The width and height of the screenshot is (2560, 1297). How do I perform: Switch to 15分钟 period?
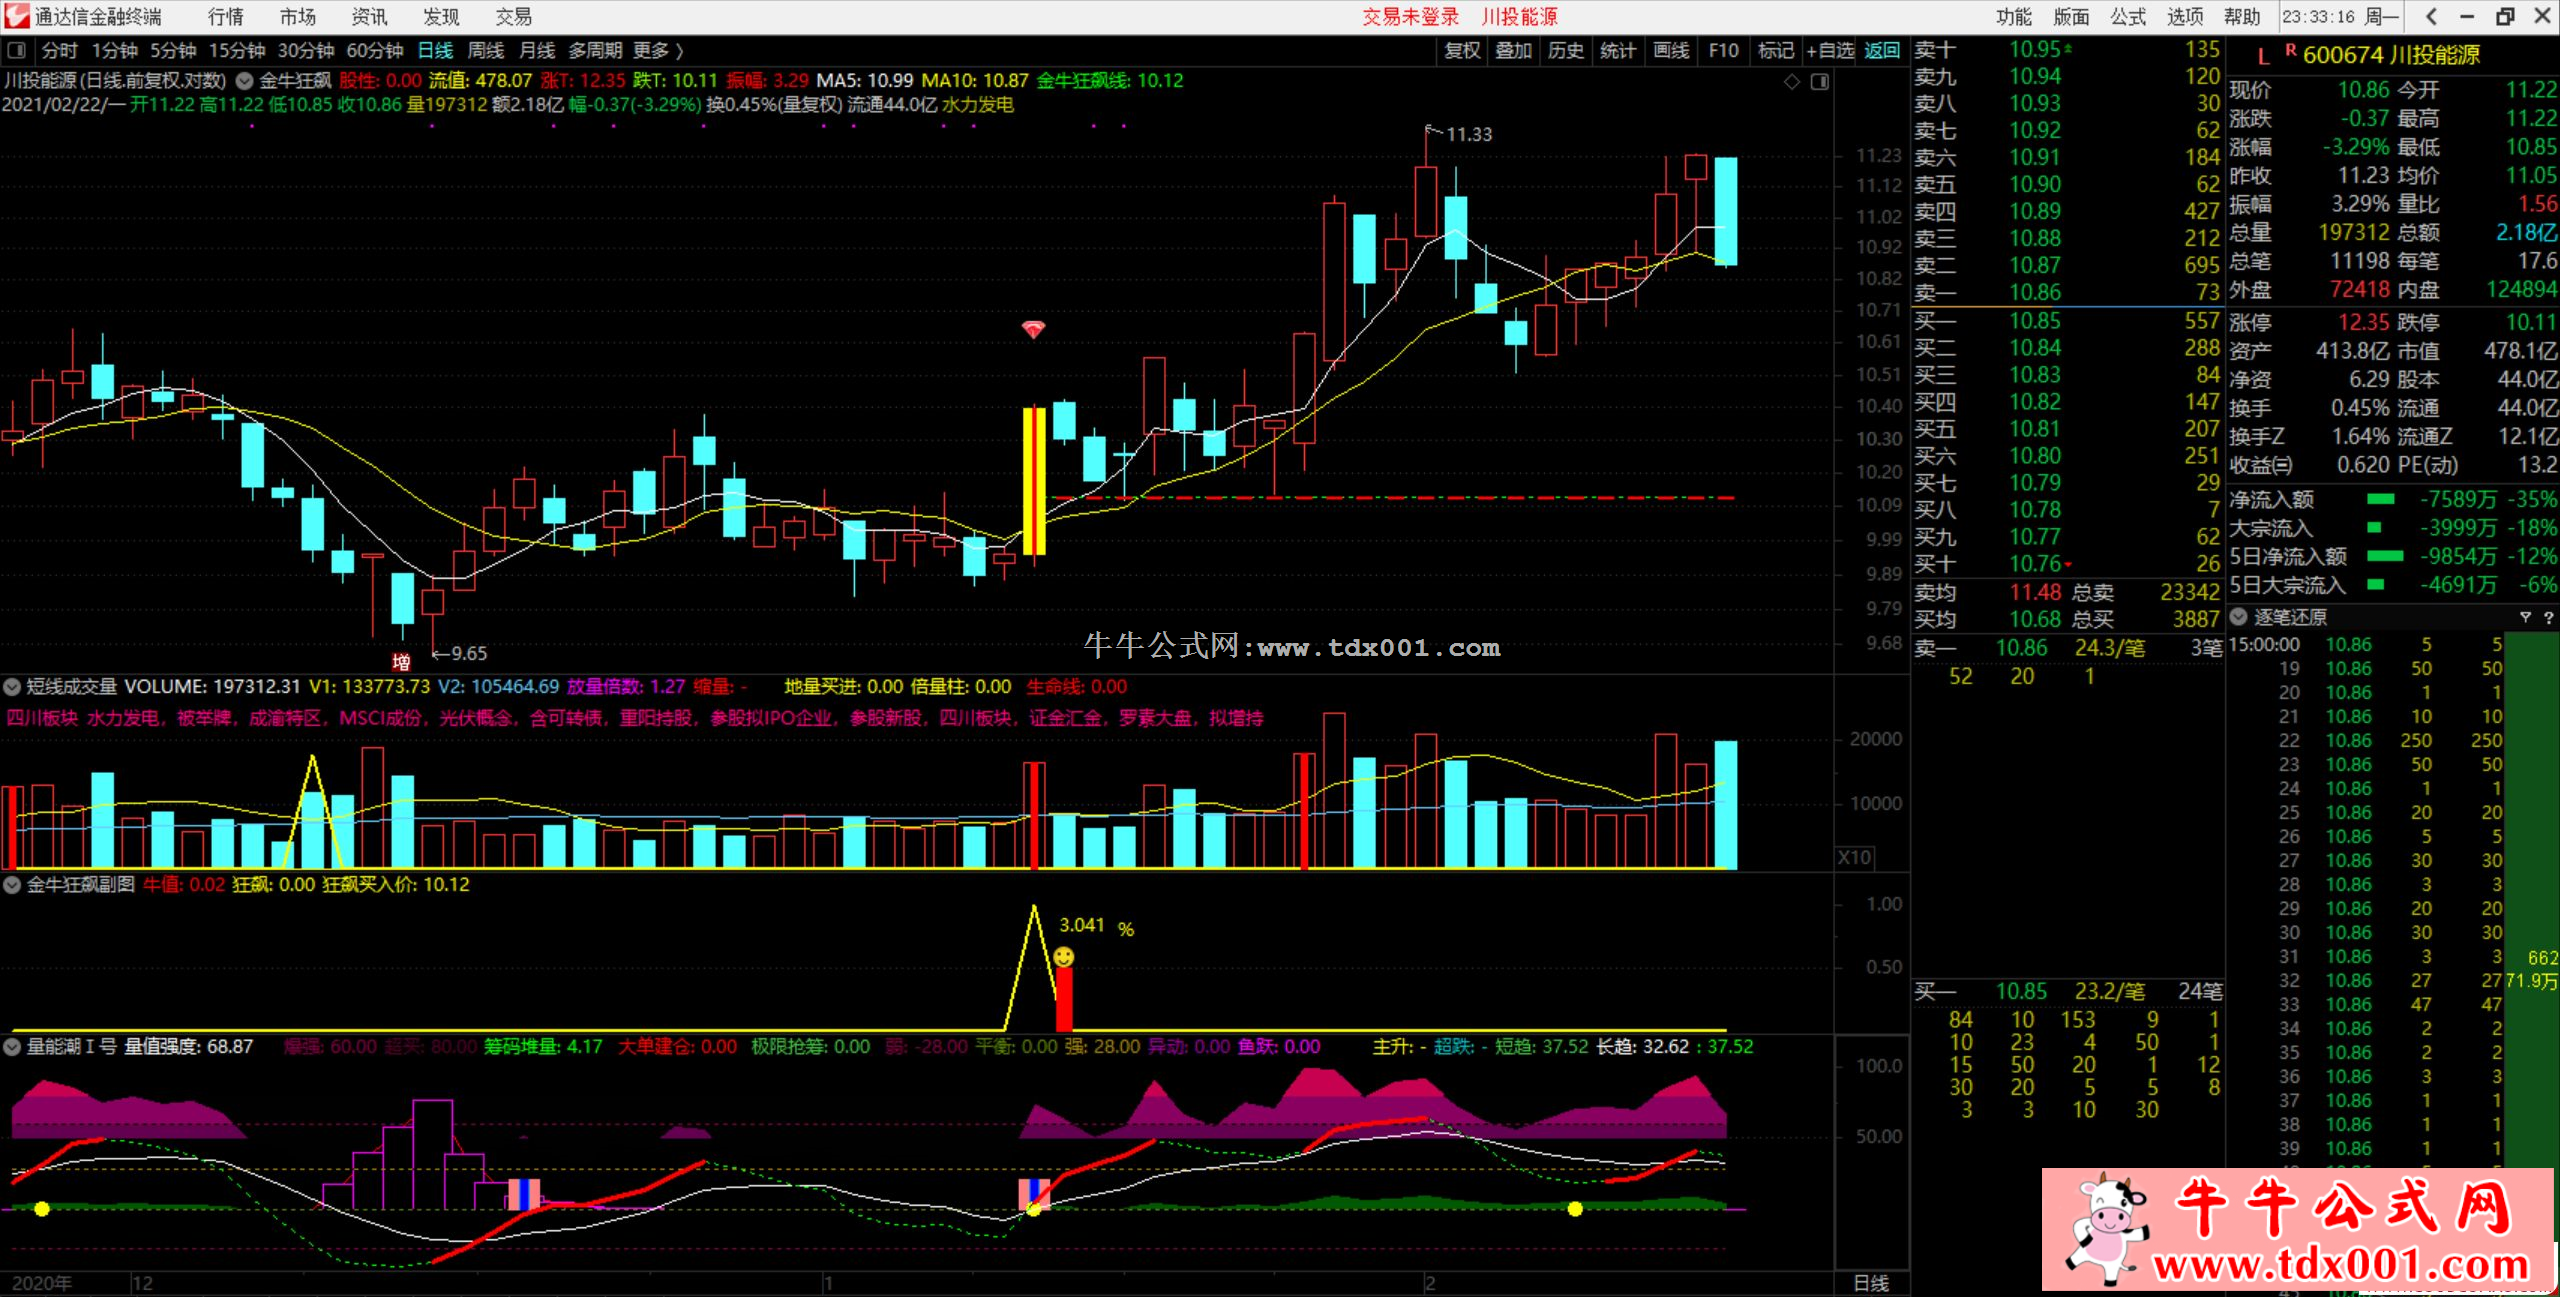[236, 50]
